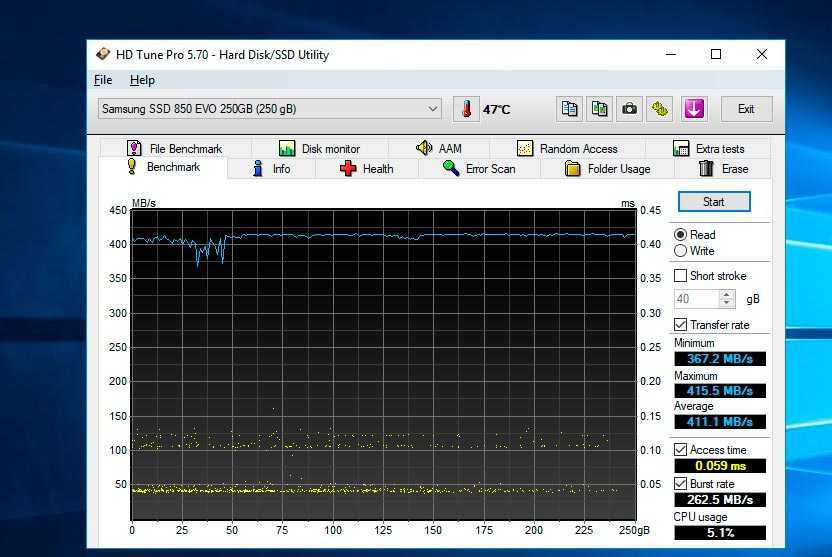This screenshot has width=832, height=557.
Task: Click the 411.1 MB/s average value
Action: 720,422
